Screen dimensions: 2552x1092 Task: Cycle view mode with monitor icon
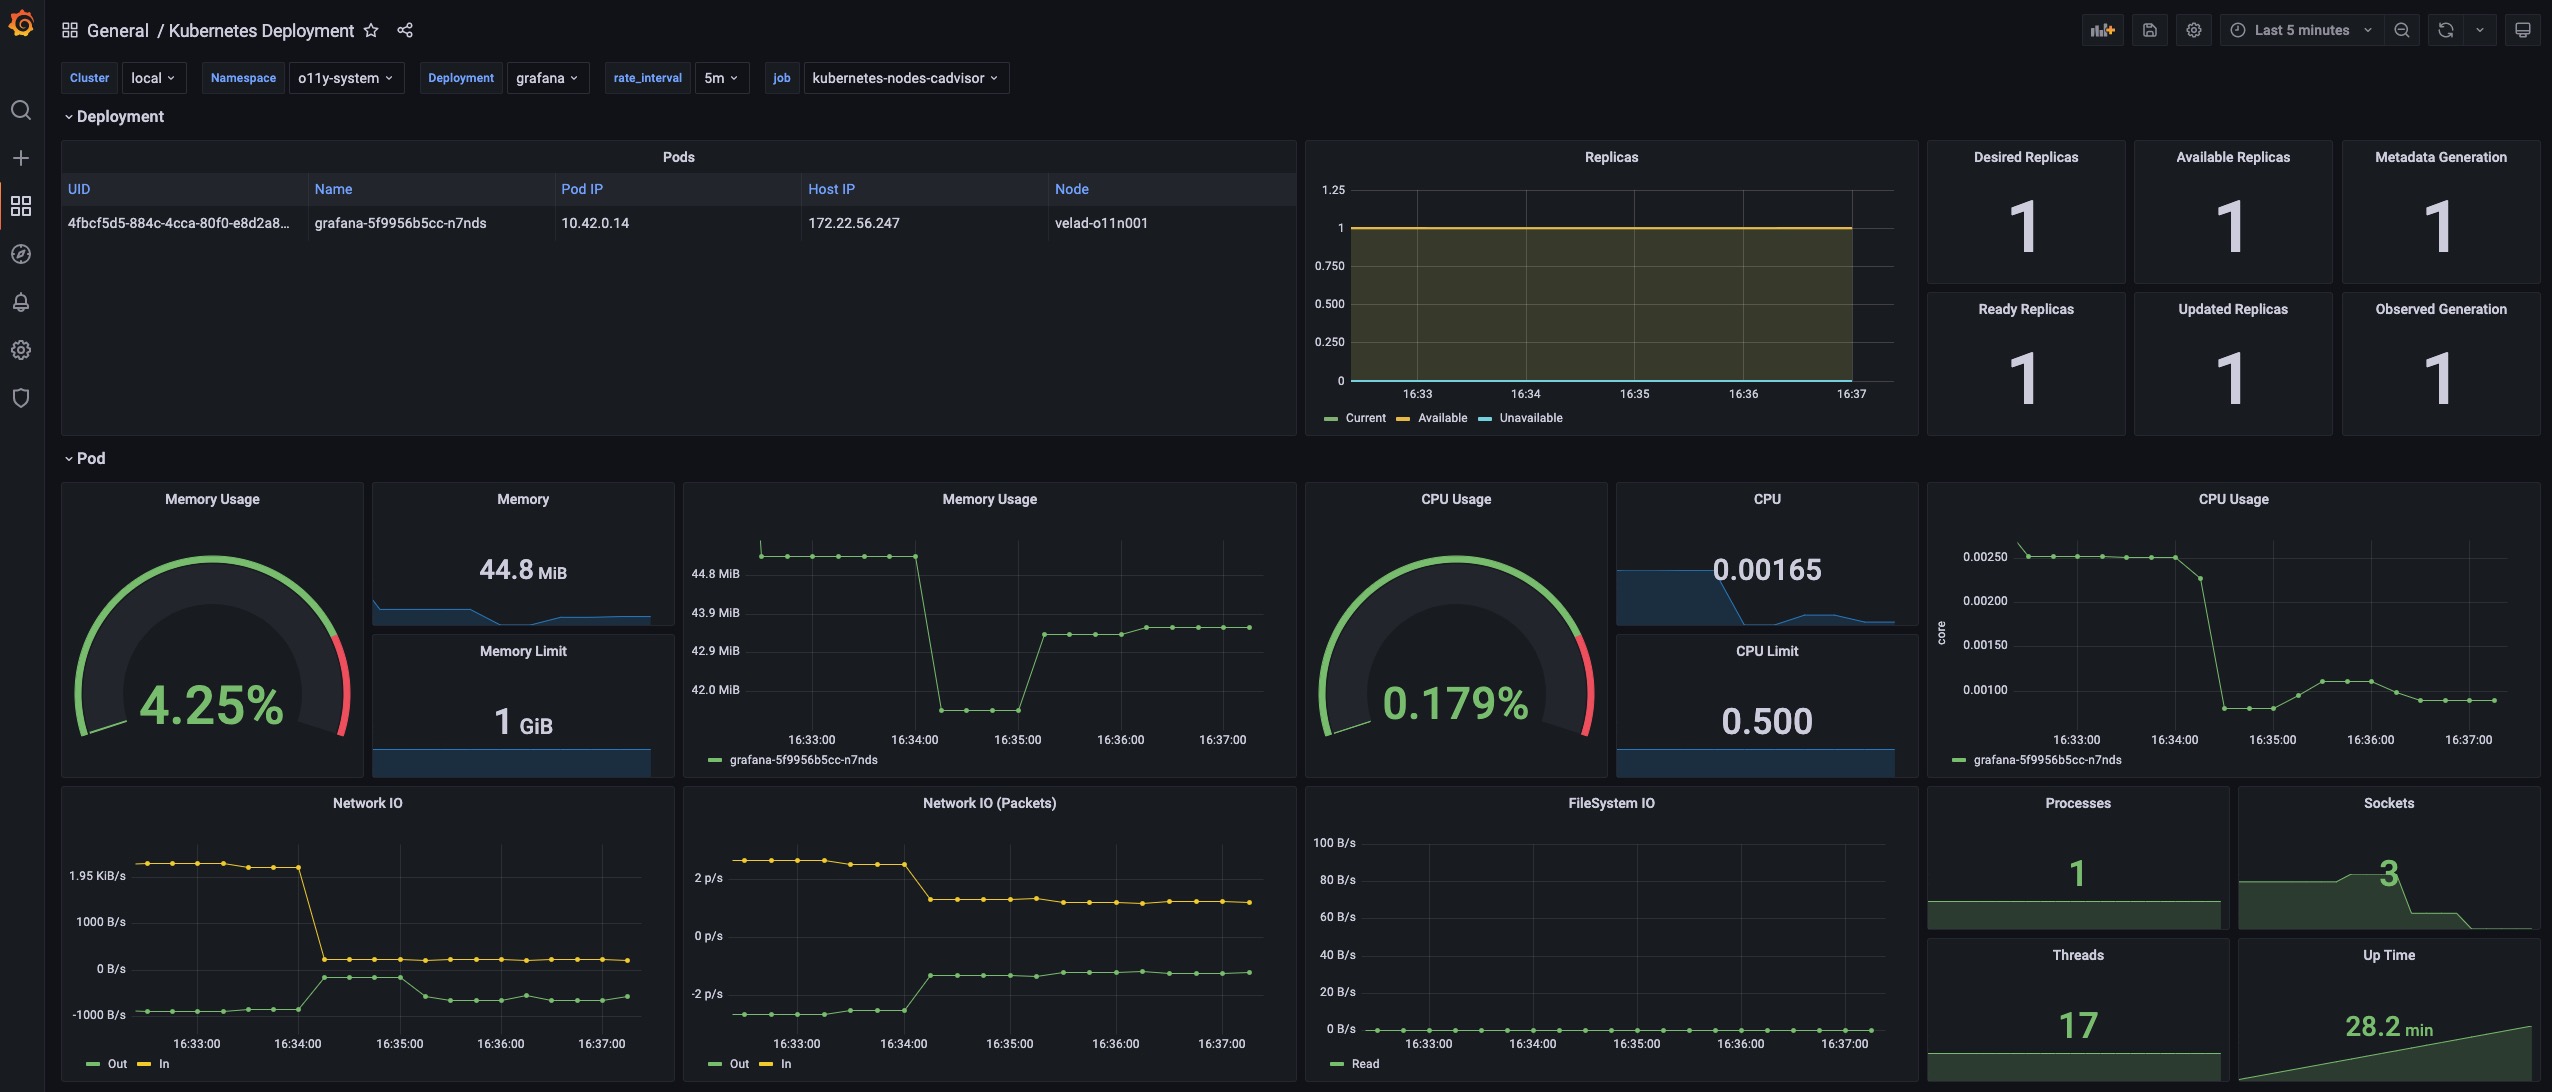point(2523,30)
